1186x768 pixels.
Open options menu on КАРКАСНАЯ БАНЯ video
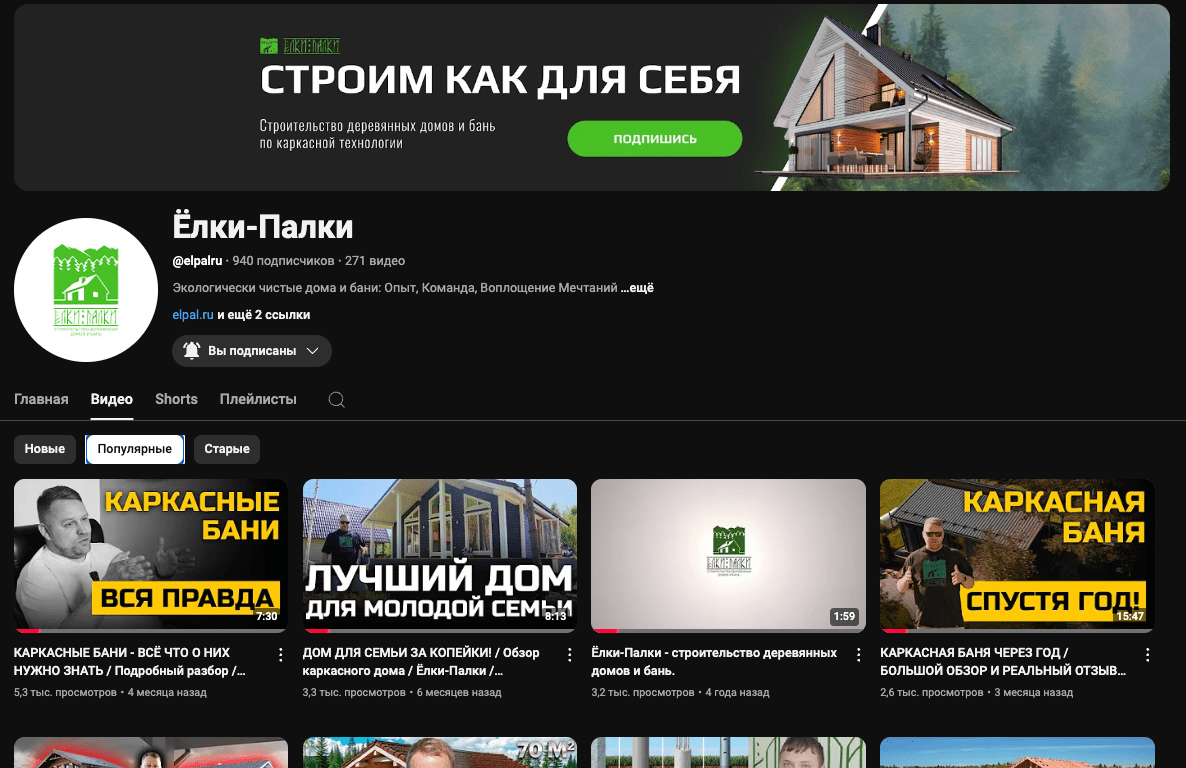coord(1146,654)
